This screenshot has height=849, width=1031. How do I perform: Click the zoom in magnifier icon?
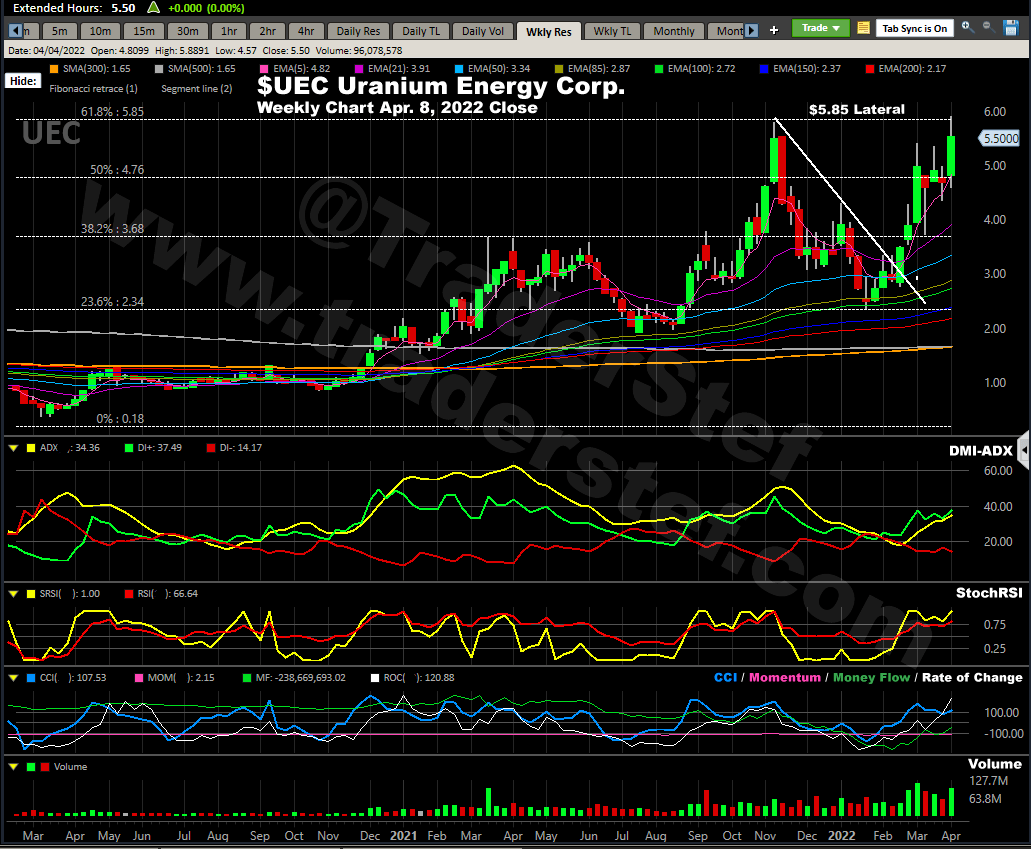(x=967, y=27)
